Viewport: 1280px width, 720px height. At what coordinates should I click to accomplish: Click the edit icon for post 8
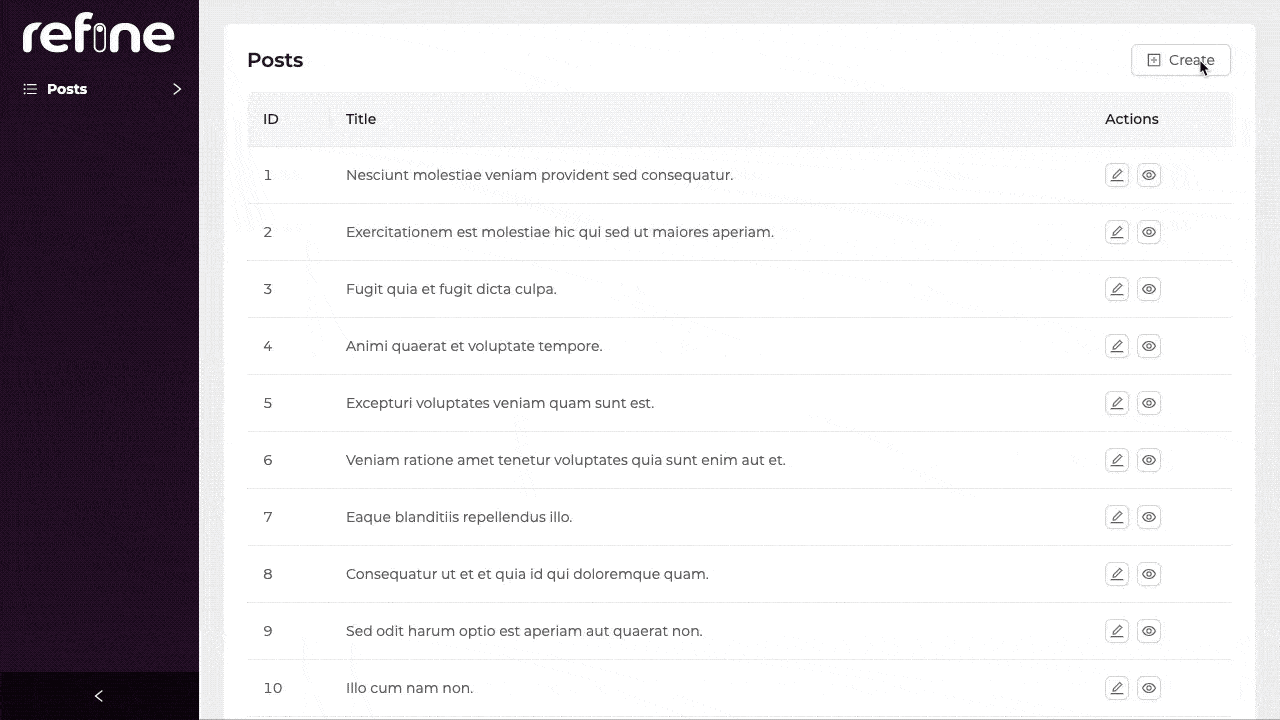[1117, 574]
